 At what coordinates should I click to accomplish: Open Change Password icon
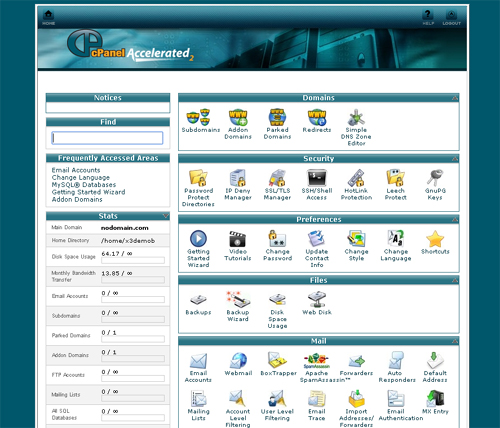pyautogui.click(x=277, y=239)
